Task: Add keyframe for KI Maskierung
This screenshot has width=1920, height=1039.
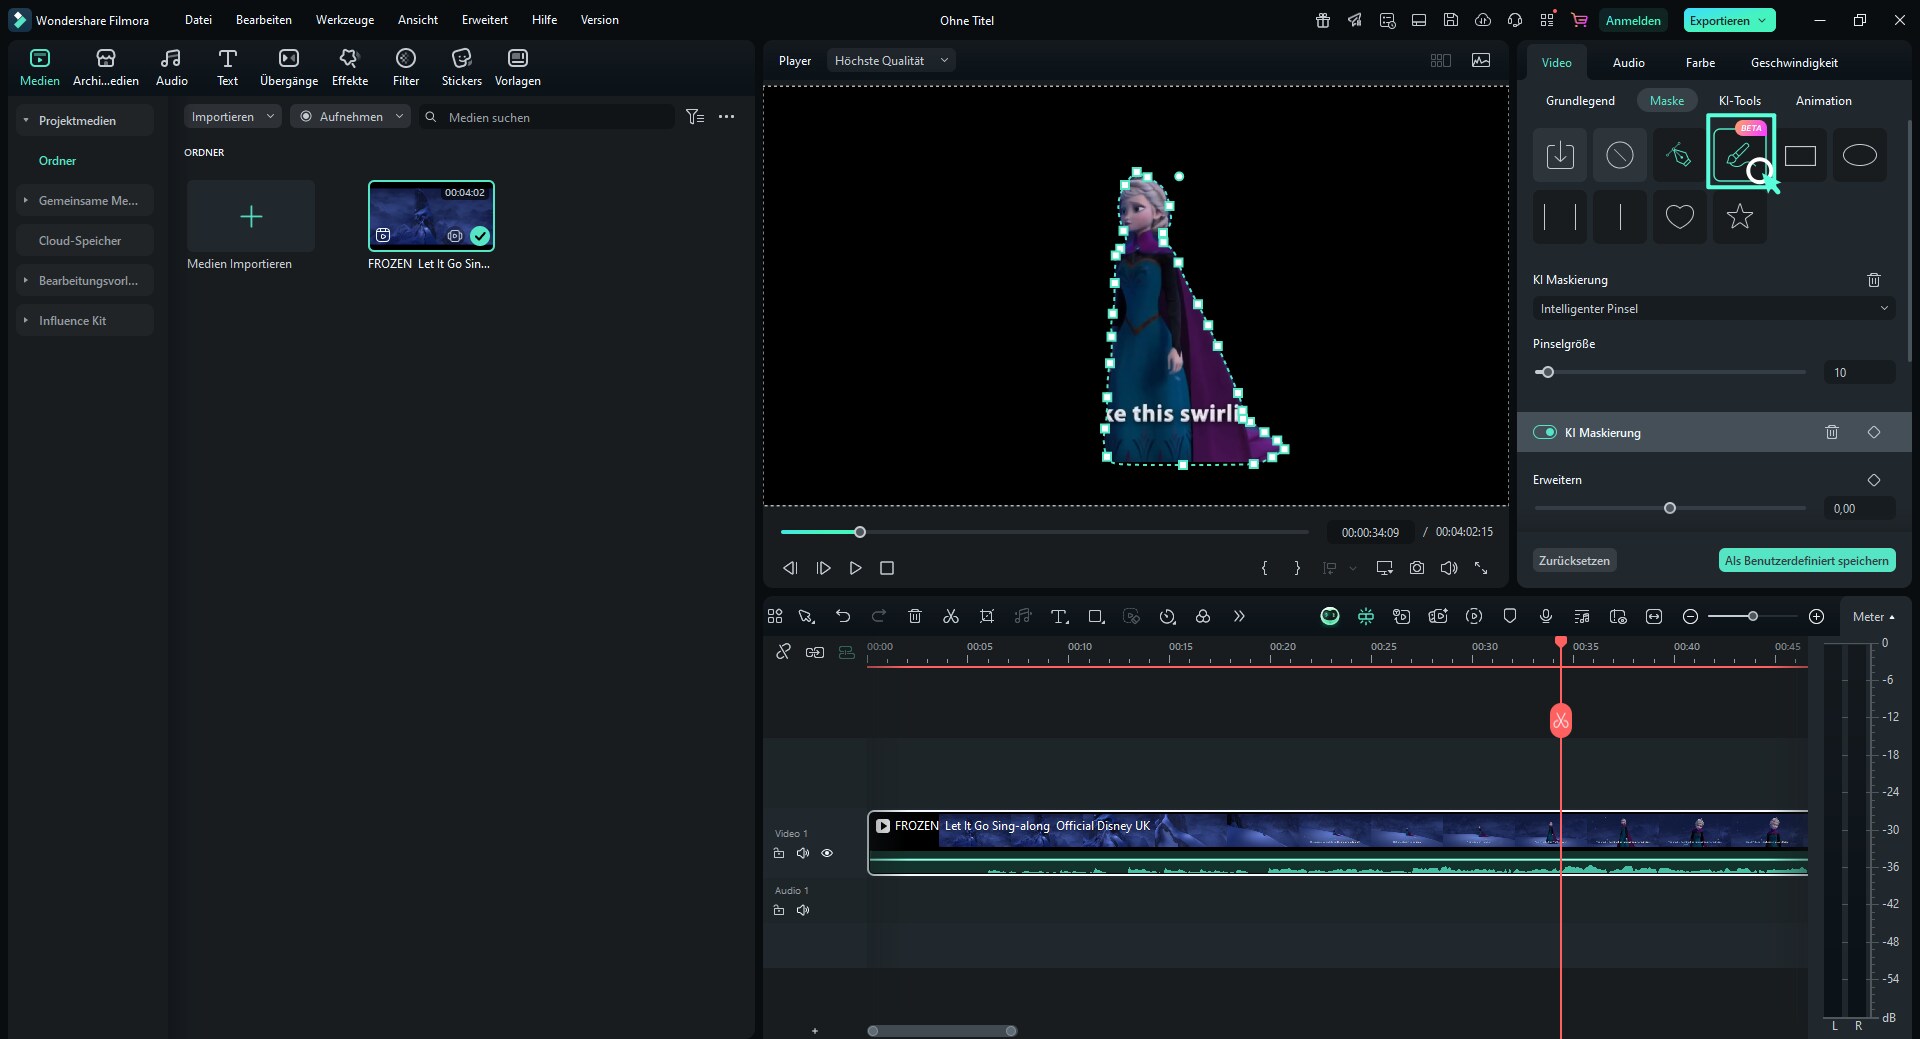Action: 1874,433
